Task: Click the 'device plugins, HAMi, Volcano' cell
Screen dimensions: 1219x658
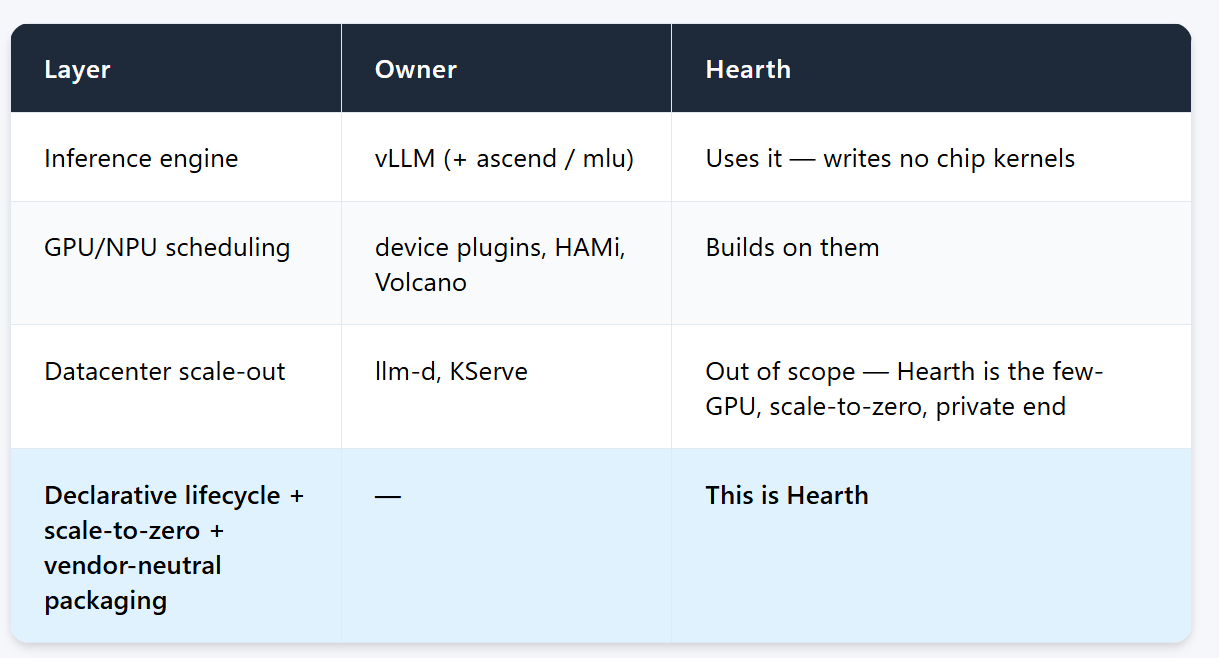Action: [x=506, y=264]
